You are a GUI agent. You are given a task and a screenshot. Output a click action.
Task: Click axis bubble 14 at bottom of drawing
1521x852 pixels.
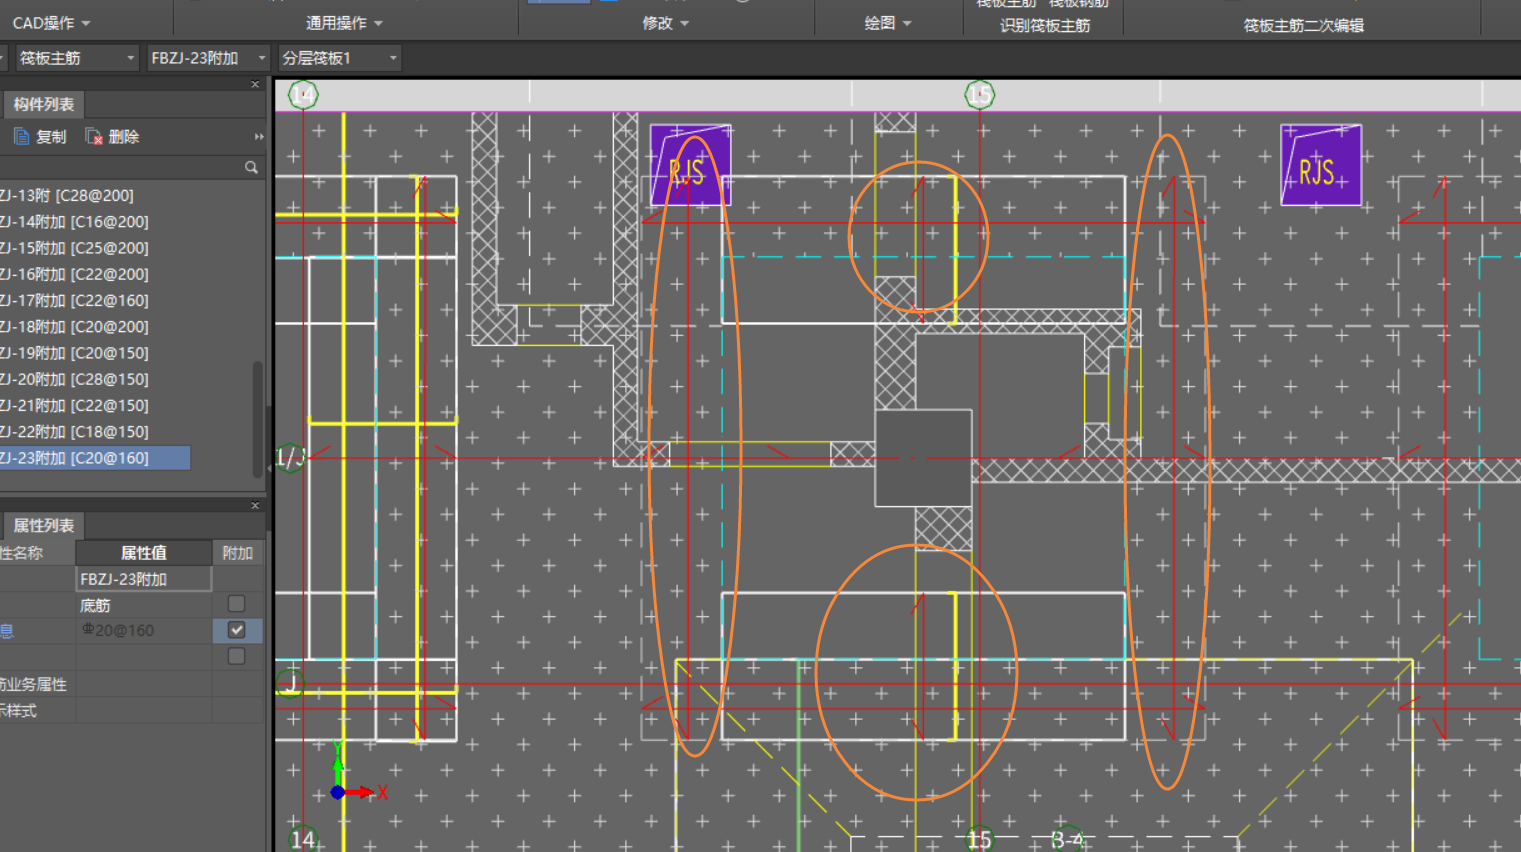[303, 839]
